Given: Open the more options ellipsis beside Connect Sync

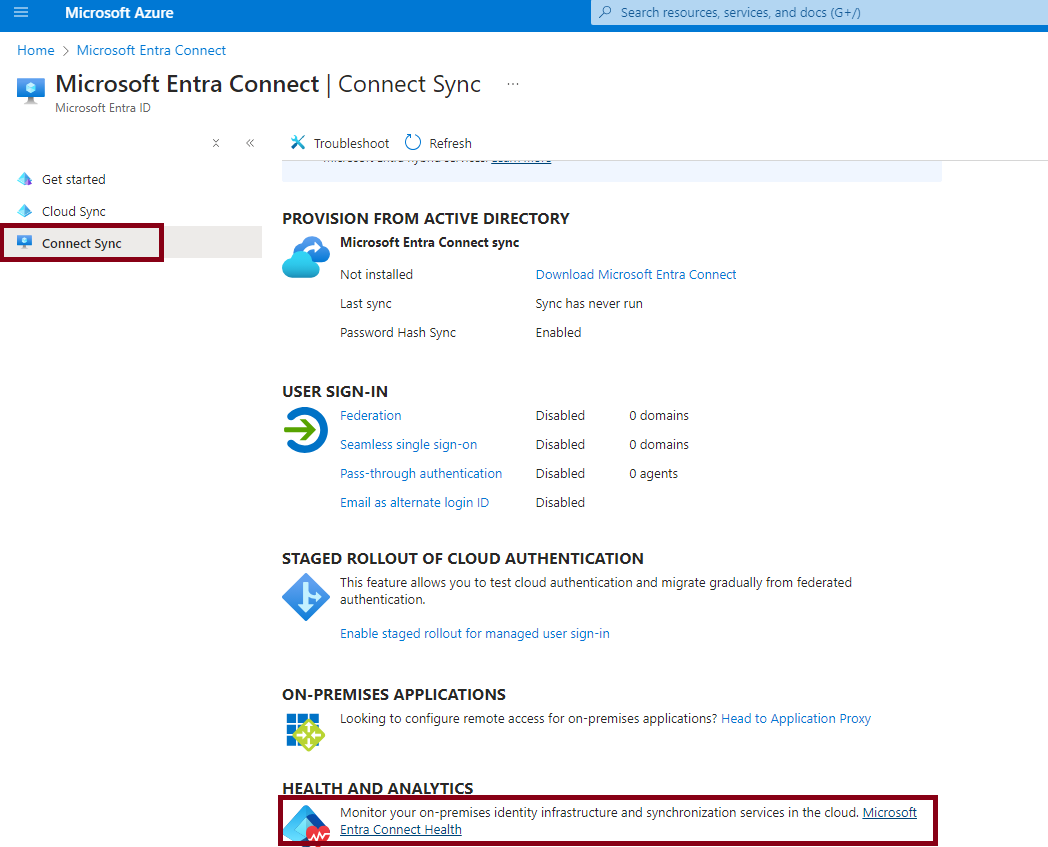Looking at the screenshot, I should point(513,84).
